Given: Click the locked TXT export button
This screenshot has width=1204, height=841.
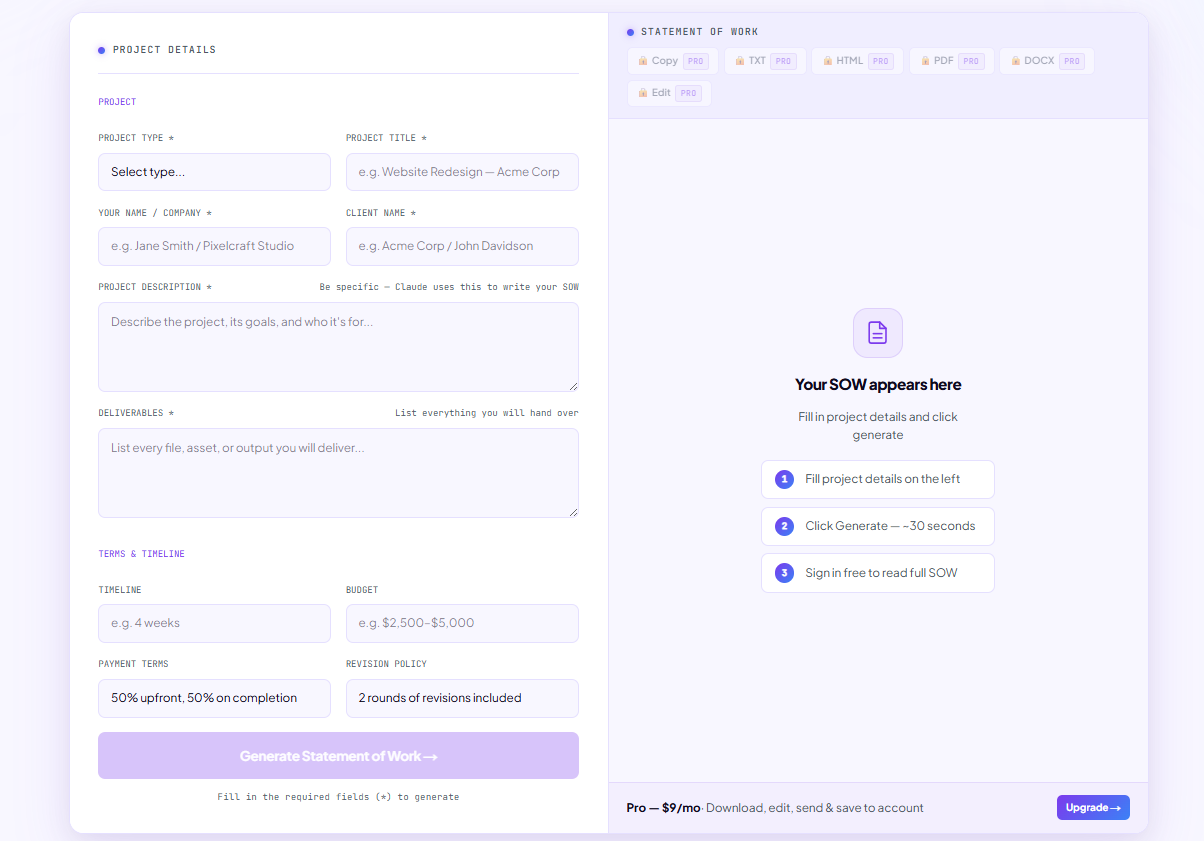Looking at the screenshot, I should tap(765, 61).
